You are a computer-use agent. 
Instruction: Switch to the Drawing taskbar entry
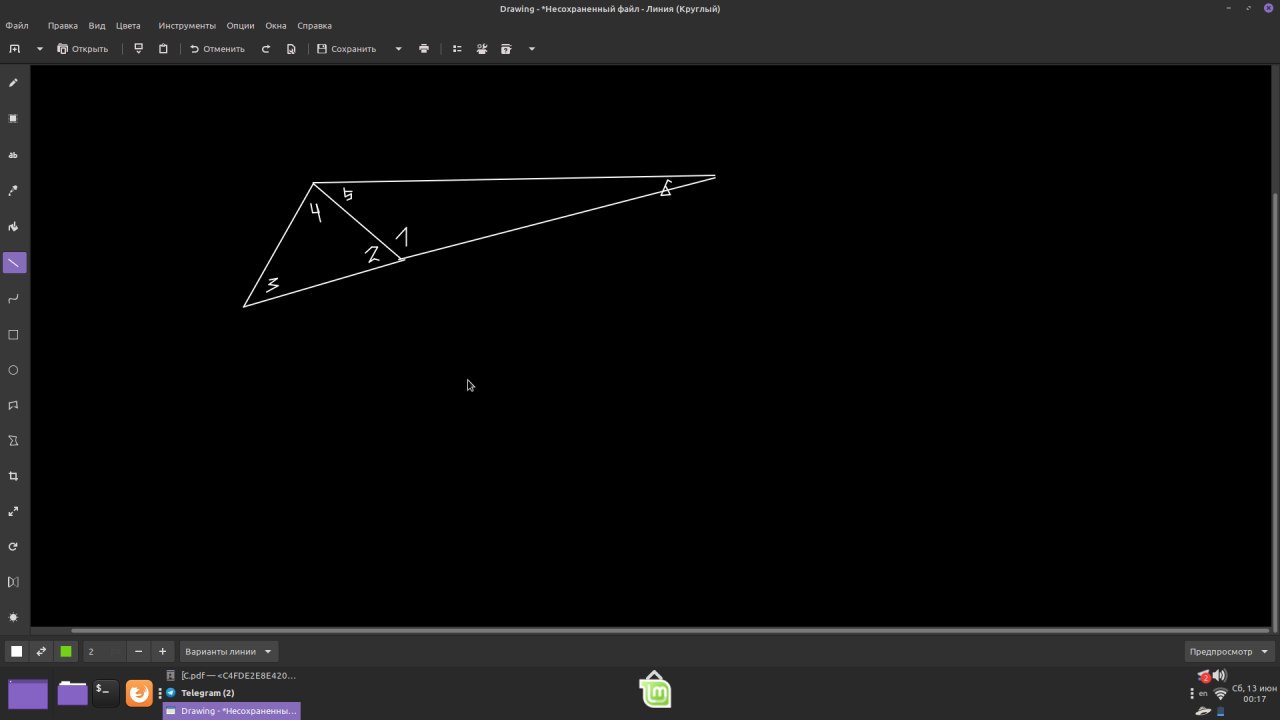[x=232, y=711]
